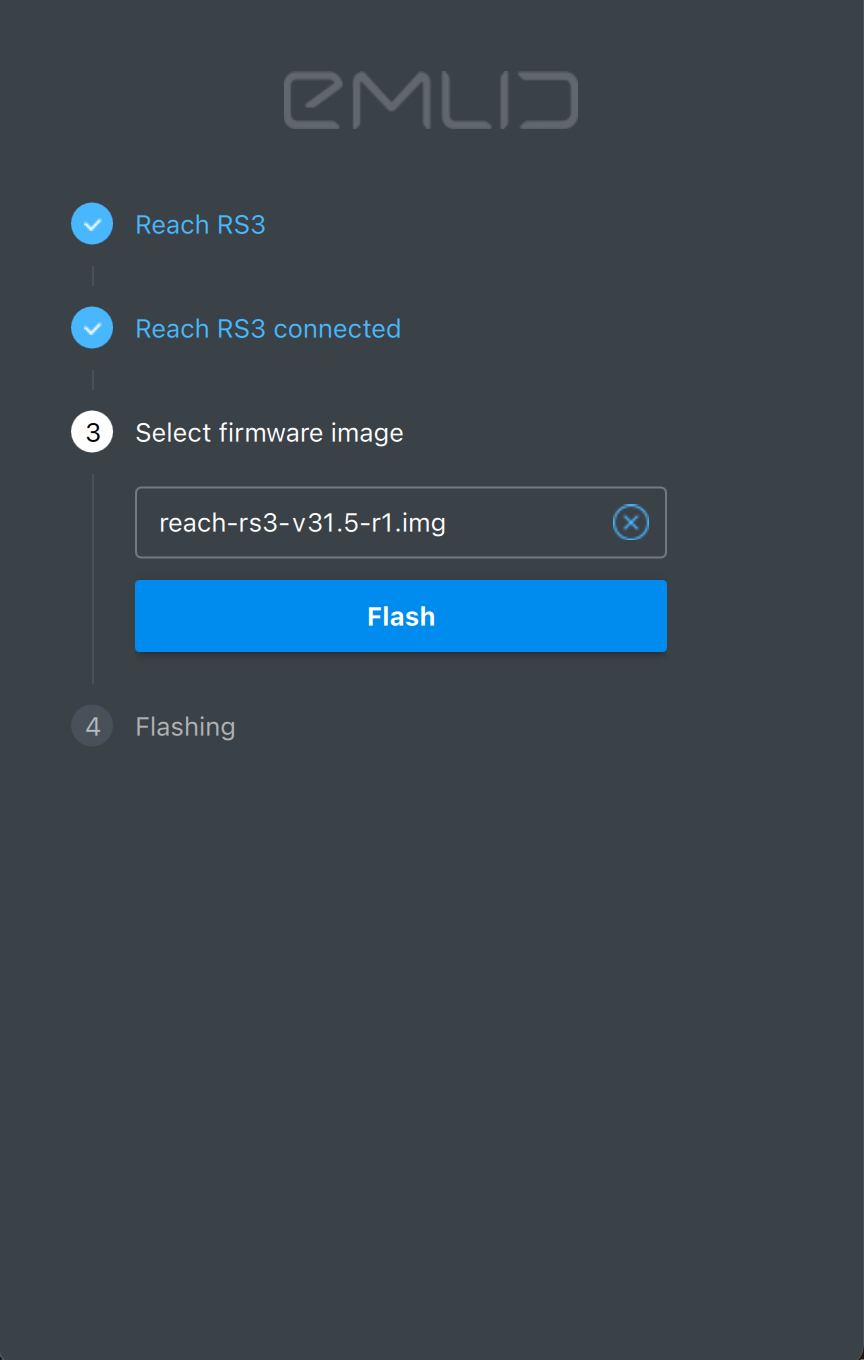Click the Emlid logo at top
This screenshot has height=1360, width=864.
pyautogui.click(x=431, y=100)
